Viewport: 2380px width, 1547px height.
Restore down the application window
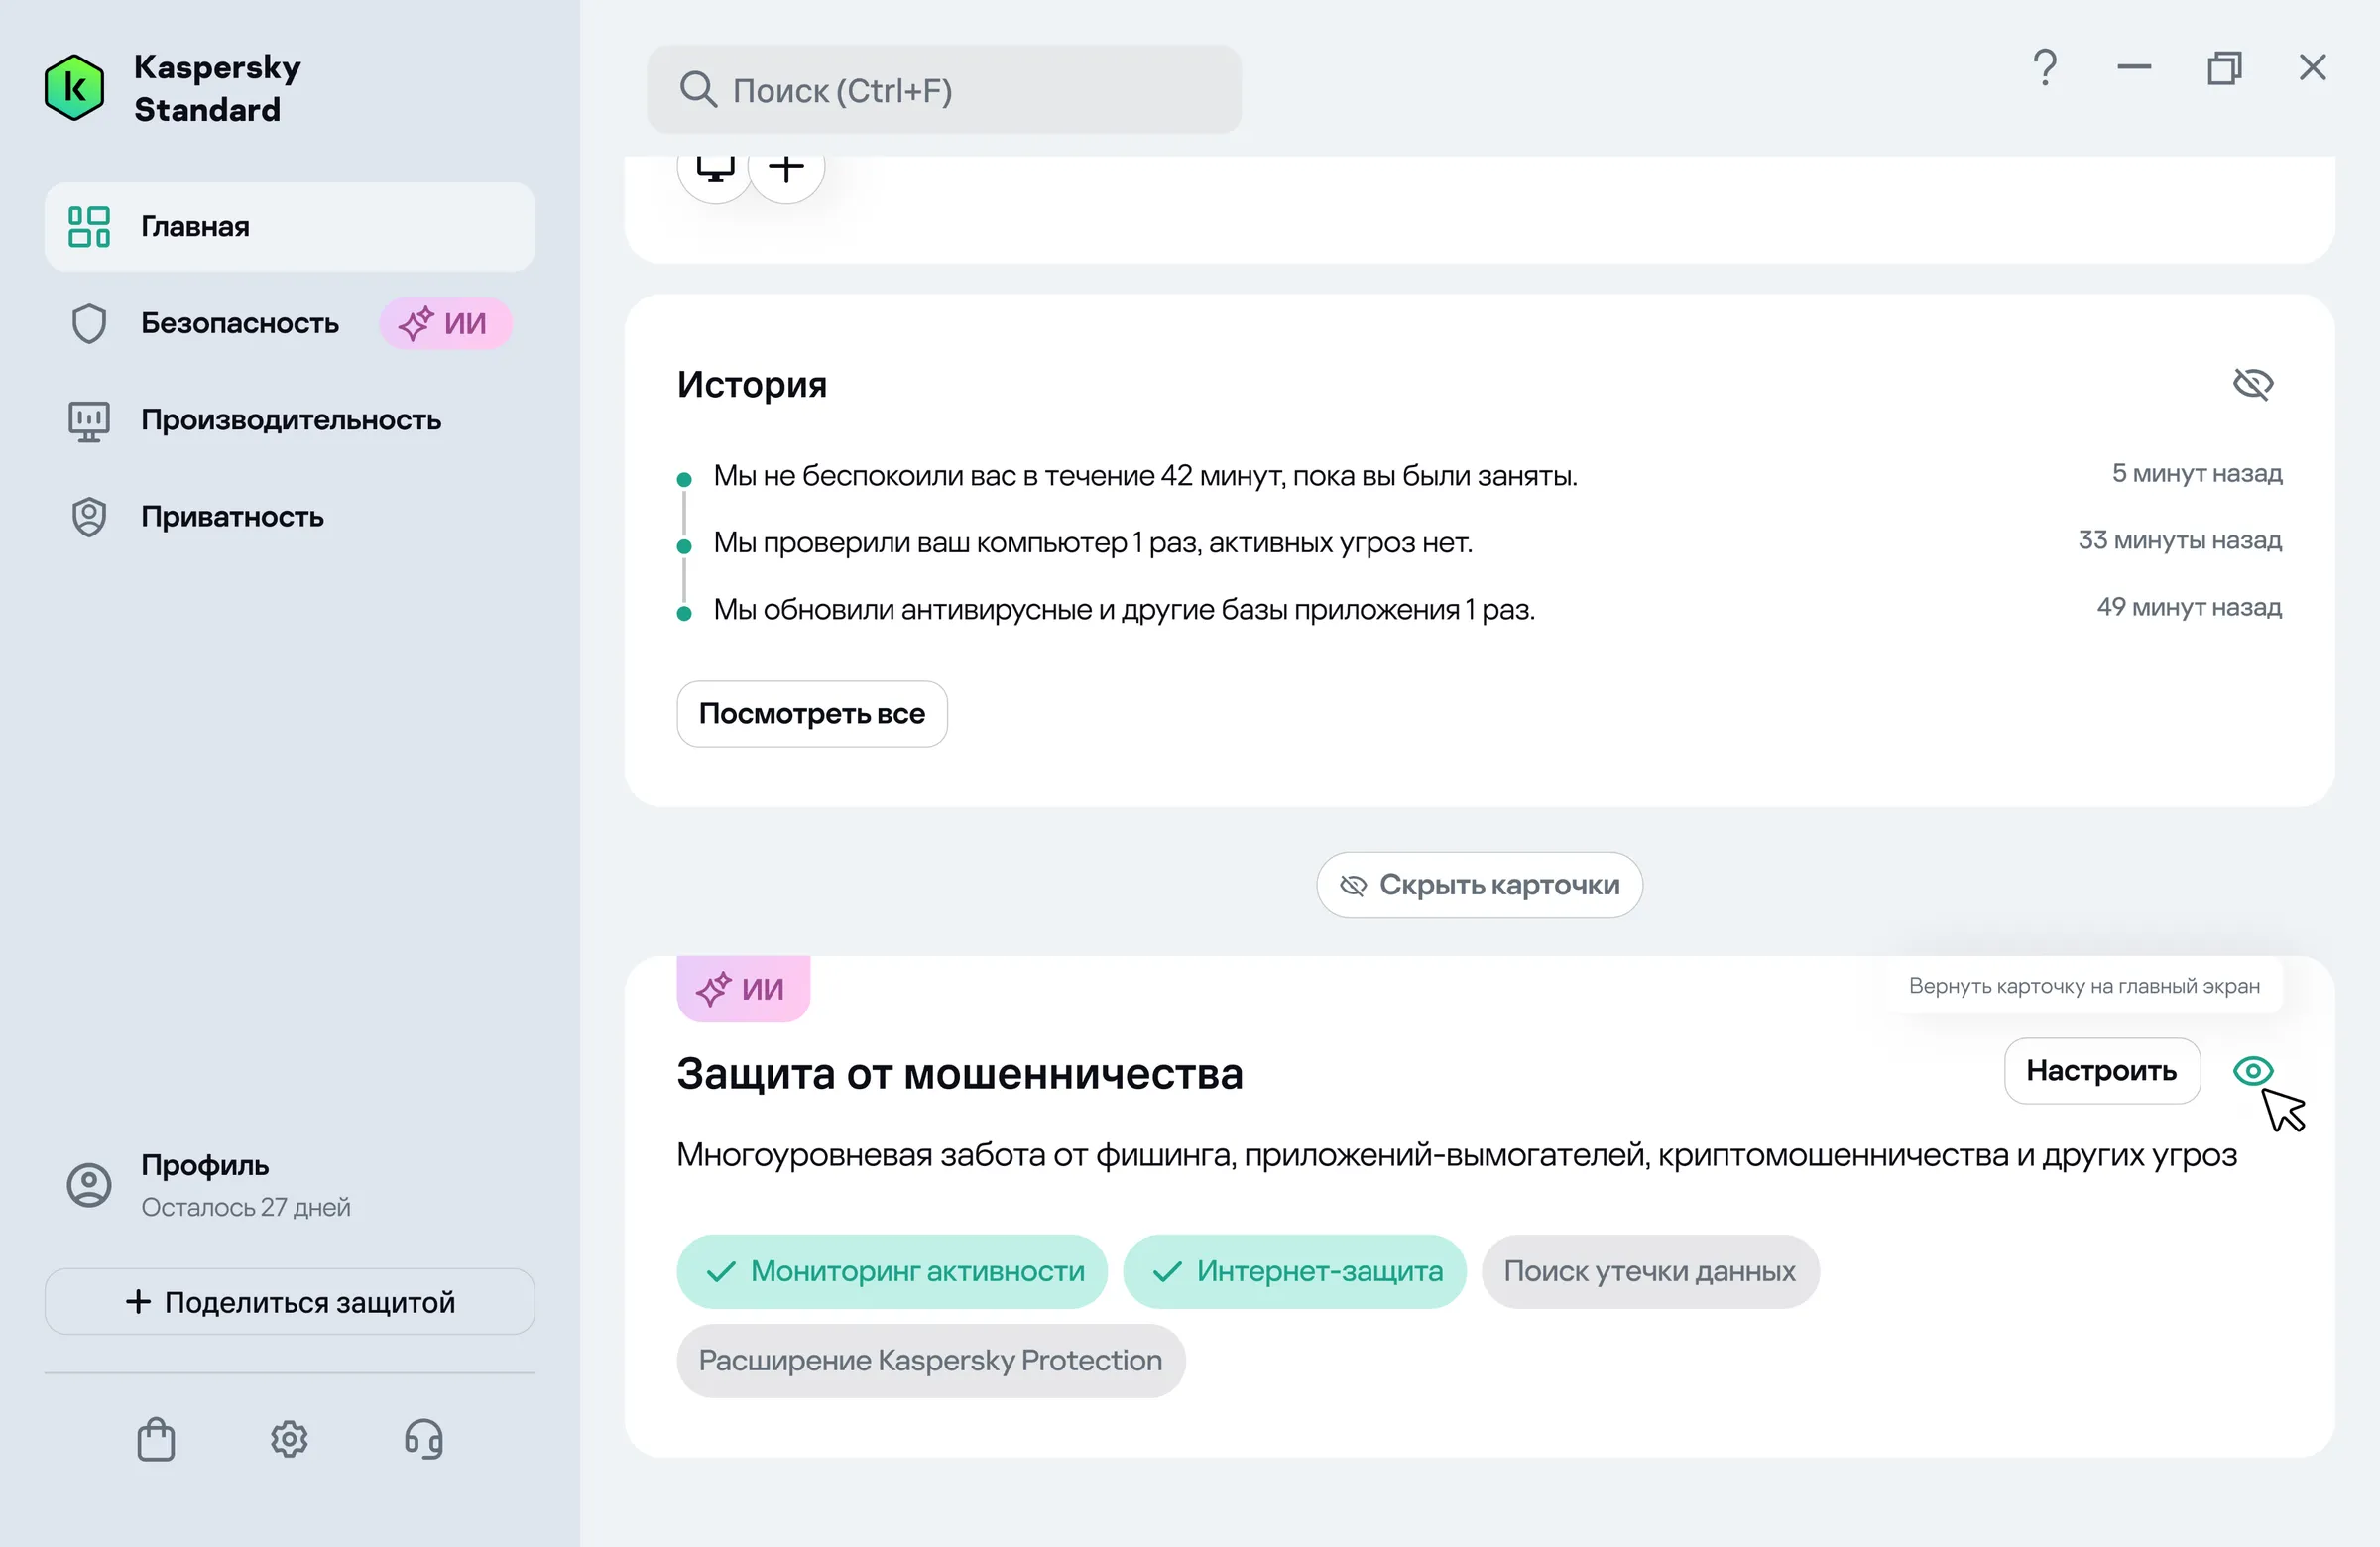pyautogui.click(x=2224, y=68)
